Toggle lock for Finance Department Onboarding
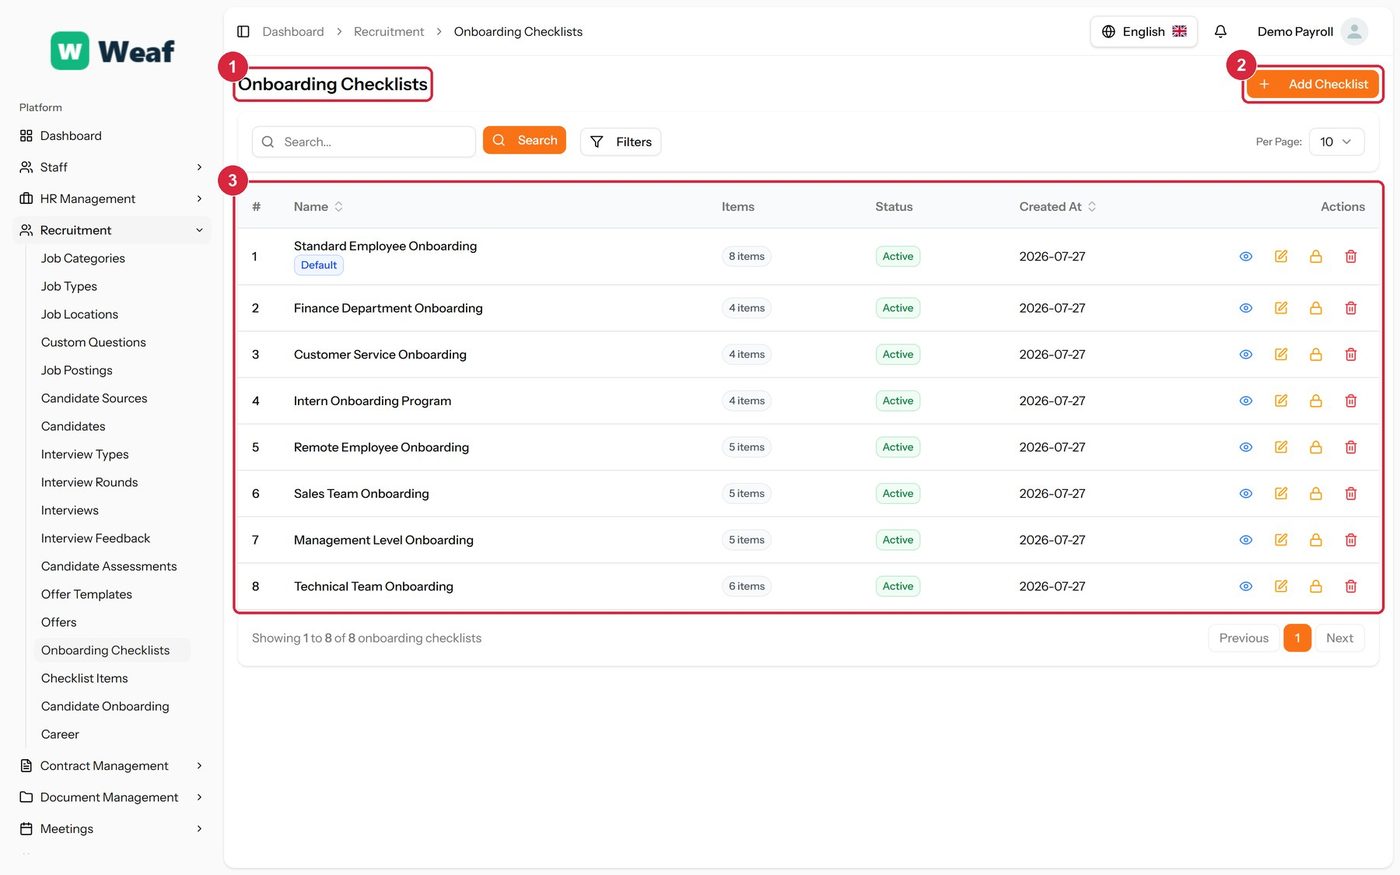 pyautogui.click(x=1316, y=308)
